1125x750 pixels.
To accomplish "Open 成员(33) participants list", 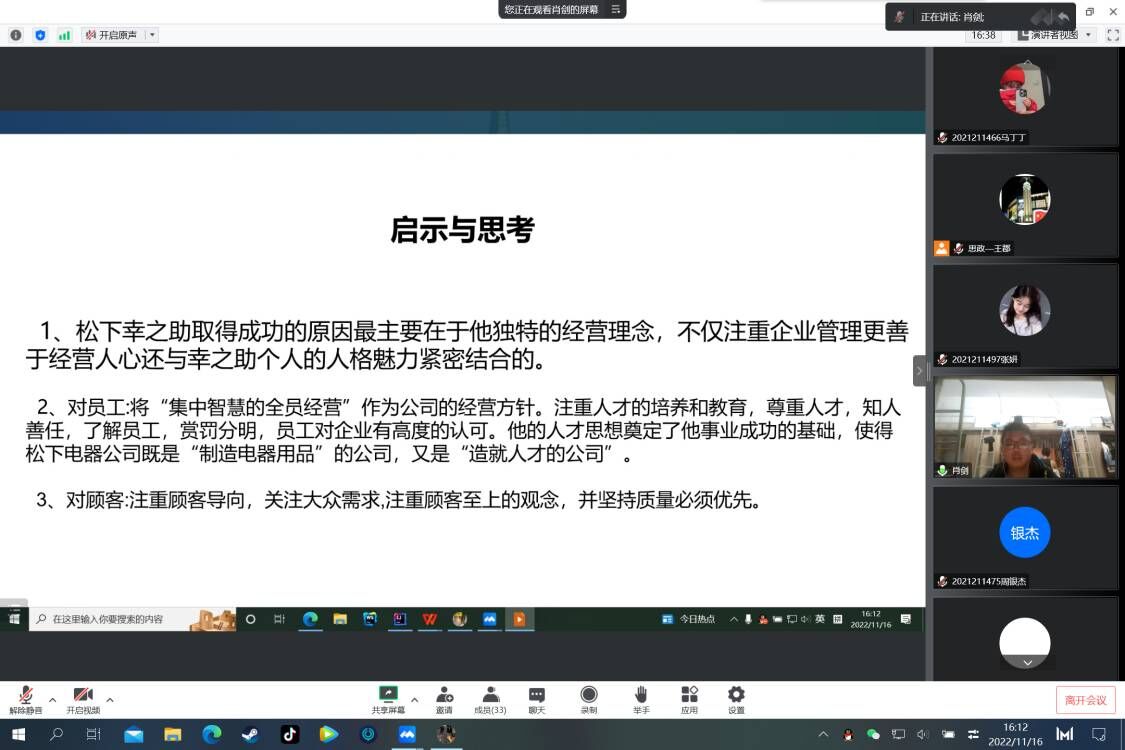I will [x=490, y=699].
